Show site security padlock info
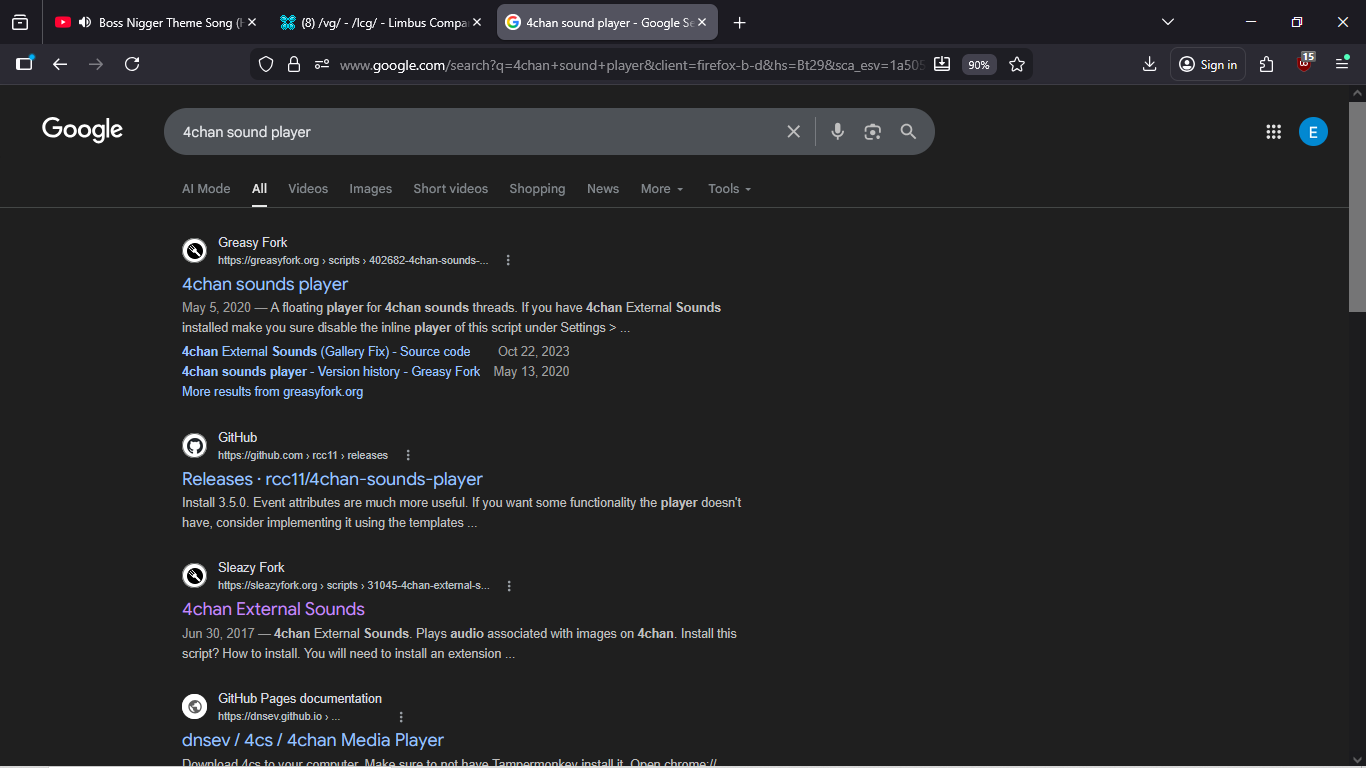 294,64
